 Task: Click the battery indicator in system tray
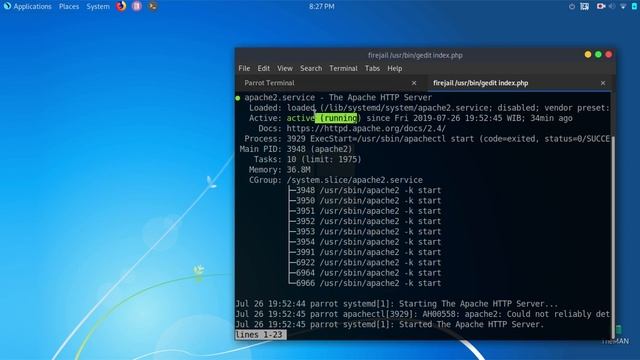click(635, 6)
